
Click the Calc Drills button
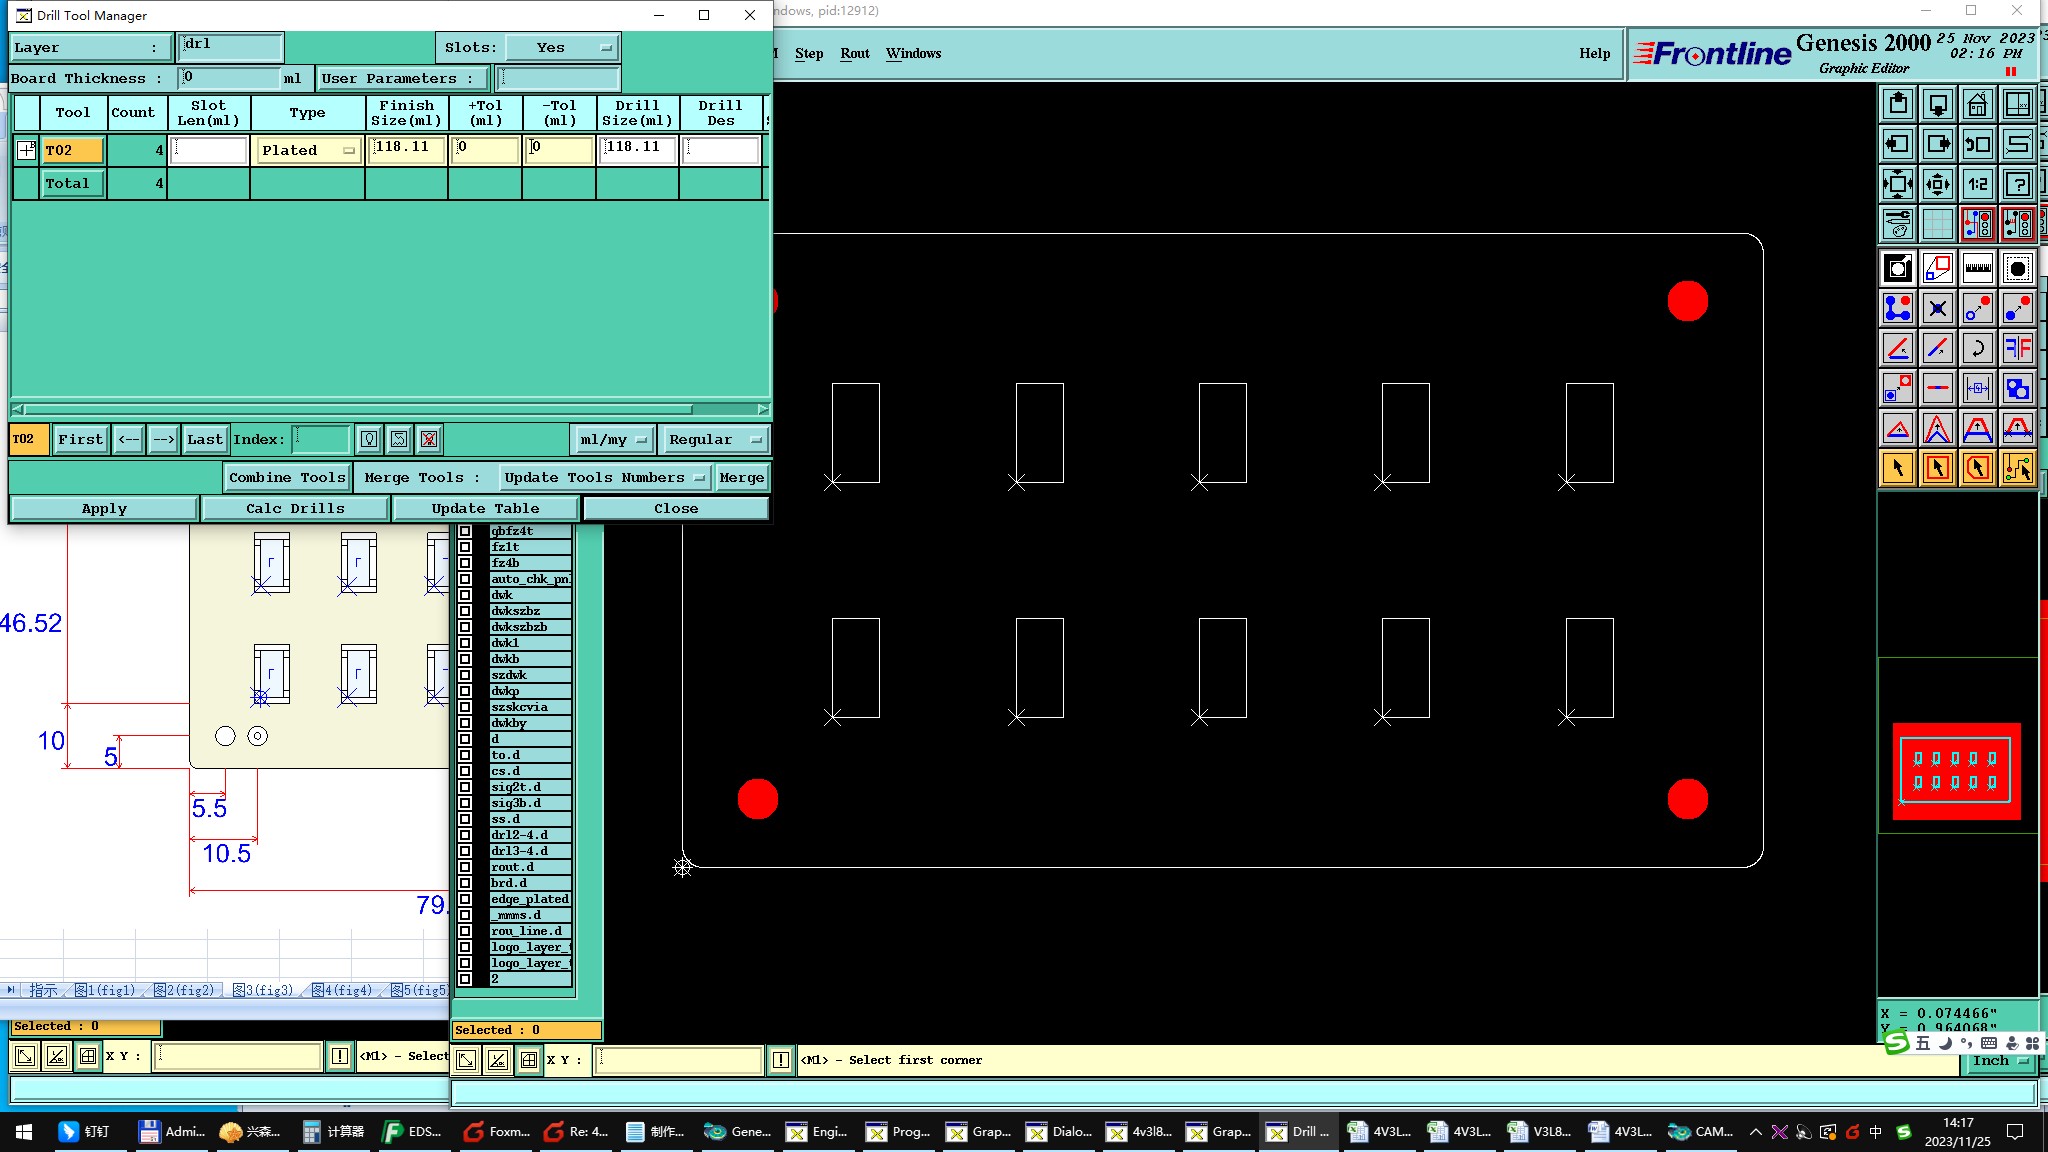click(295, 508)
